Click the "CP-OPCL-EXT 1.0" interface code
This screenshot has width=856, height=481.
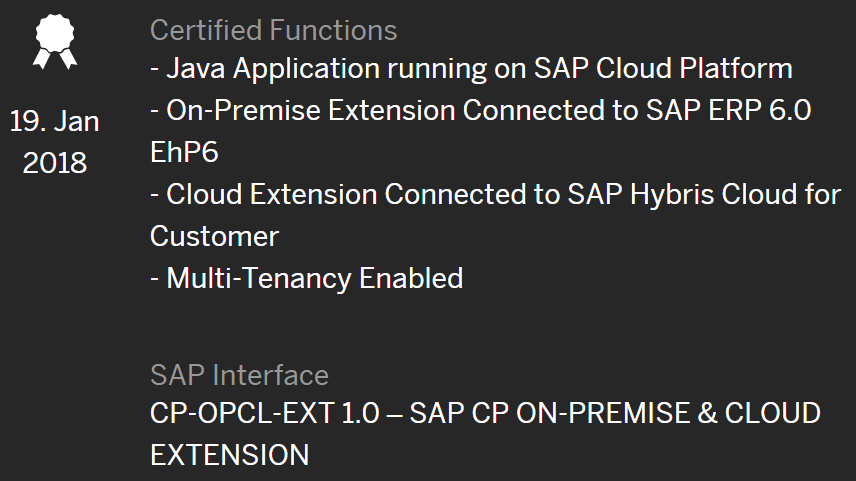click(265, 413)
